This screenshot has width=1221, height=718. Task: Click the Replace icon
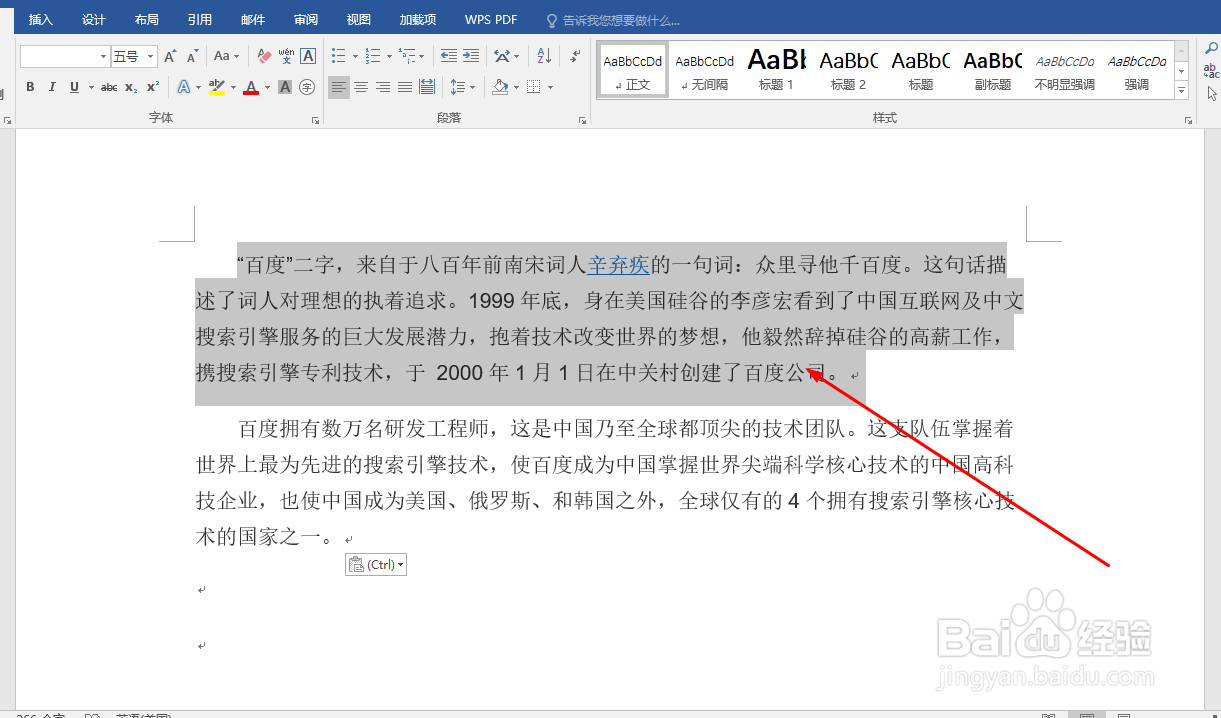tap(1212, 71)
